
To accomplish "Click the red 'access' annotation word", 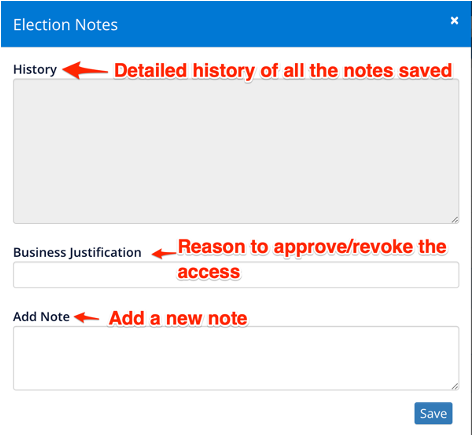I will pyautogui.click(x=209, y=272).
